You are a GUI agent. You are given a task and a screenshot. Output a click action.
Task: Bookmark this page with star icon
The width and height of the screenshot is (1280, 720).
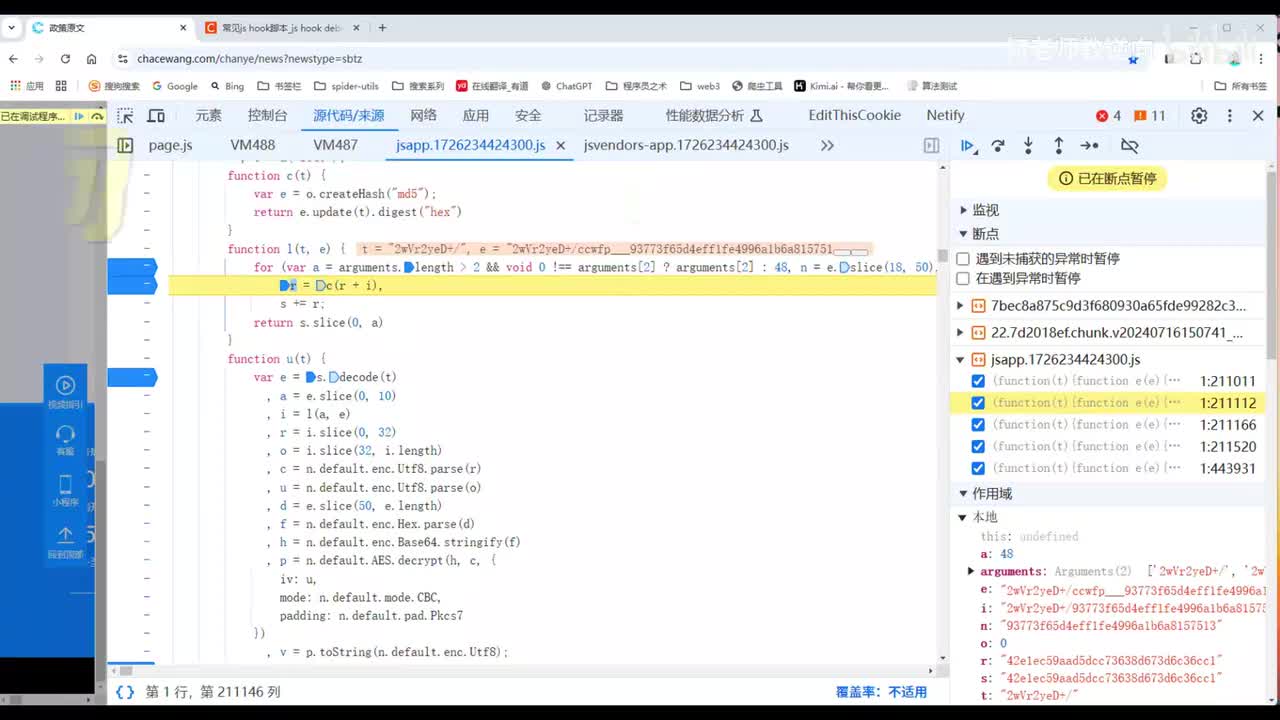coord(1133,59)
